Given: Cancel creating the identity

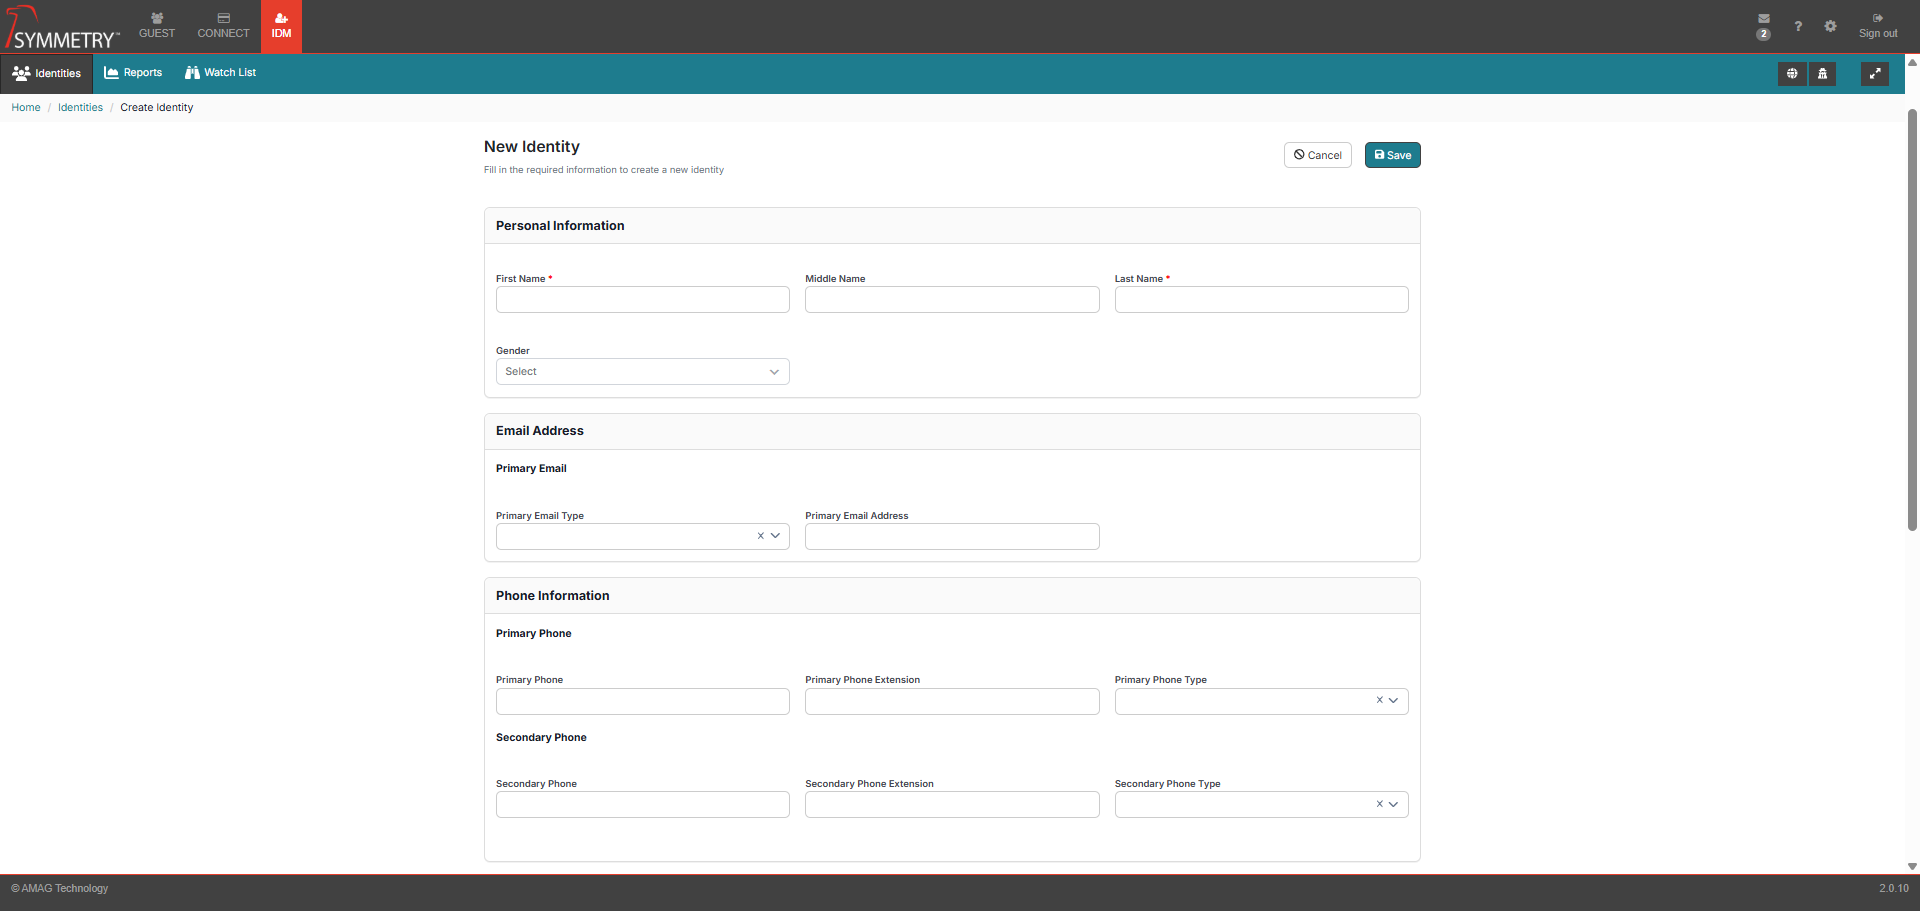Looking at the screenshot, I should click(x=1317, y=155).
